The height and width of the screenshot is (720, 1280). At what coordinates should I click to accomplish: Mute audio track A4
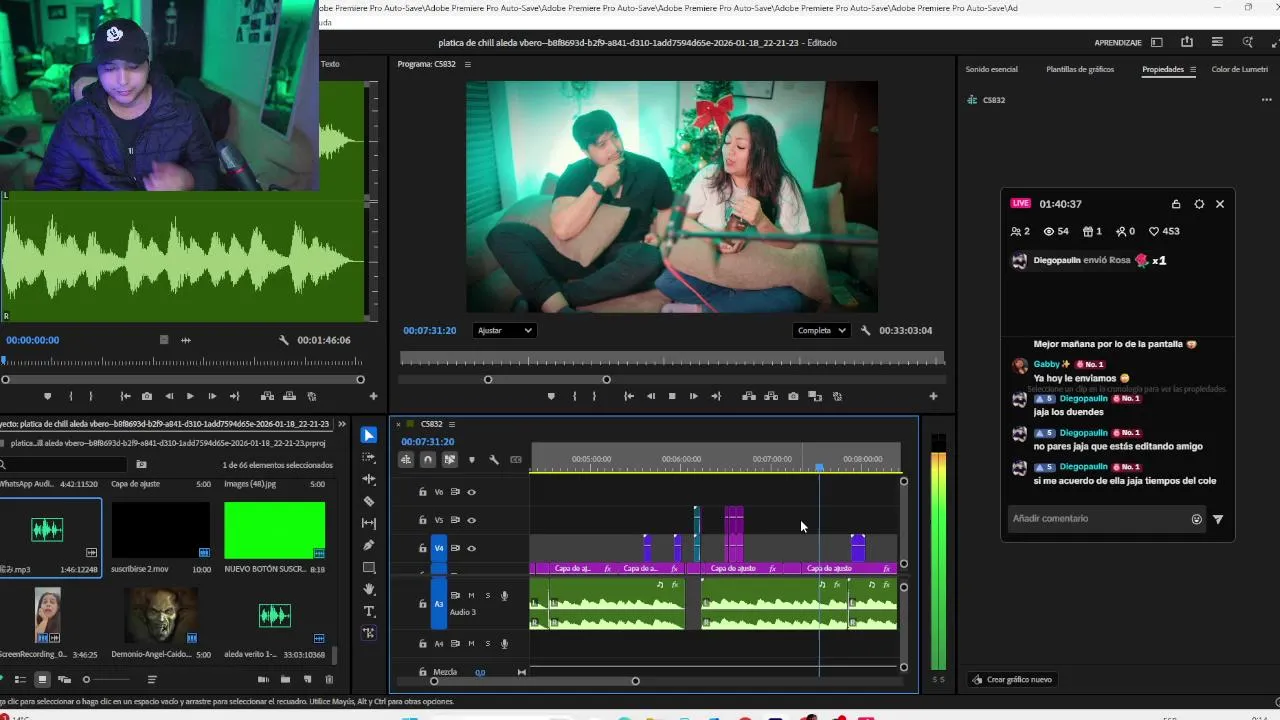[x=471, y=644]
